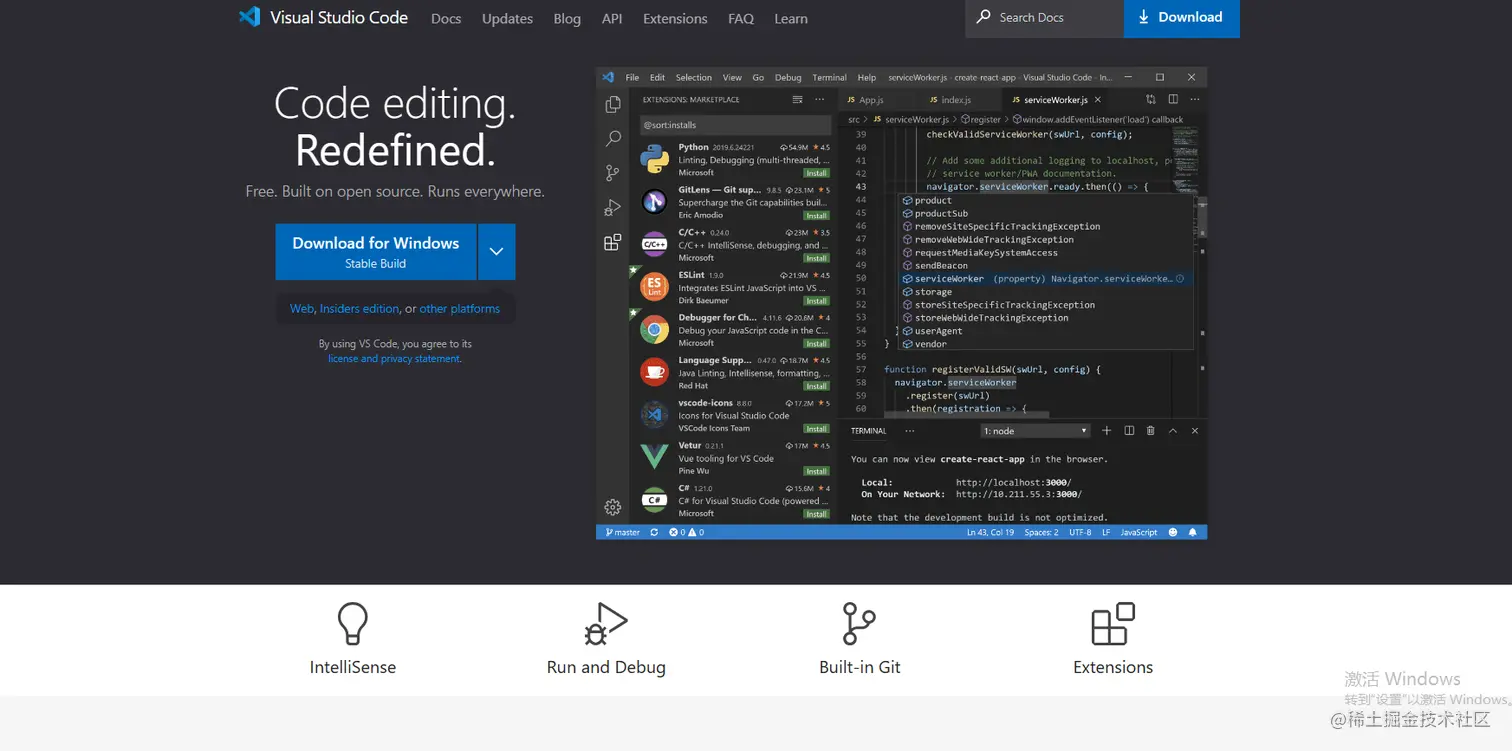Select 'serviceWorker' in the autocomplete list

1044,279
